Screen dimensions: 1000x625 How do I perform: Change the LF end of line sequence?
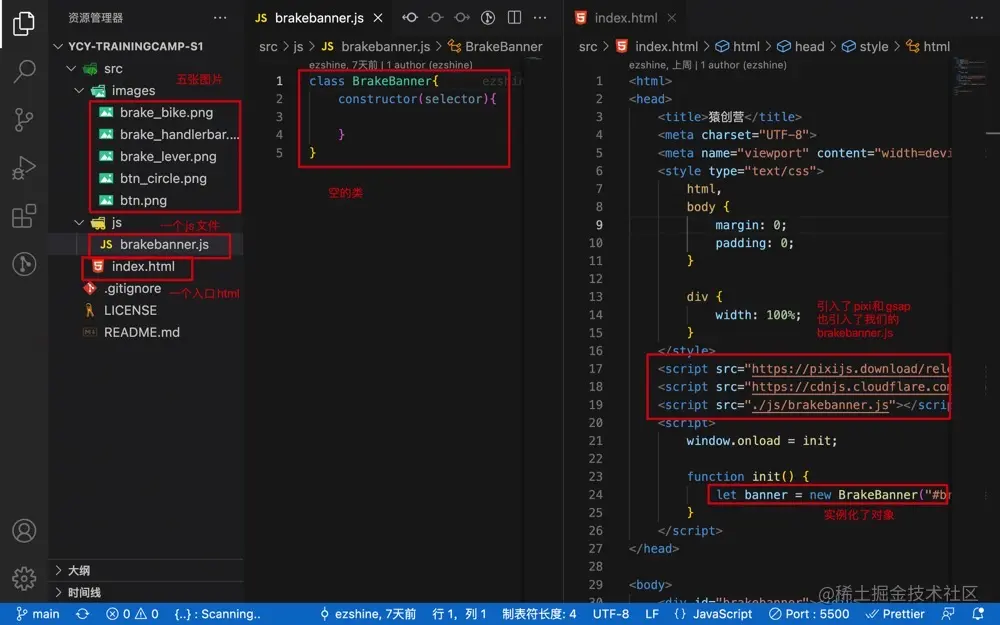point(652,614)
